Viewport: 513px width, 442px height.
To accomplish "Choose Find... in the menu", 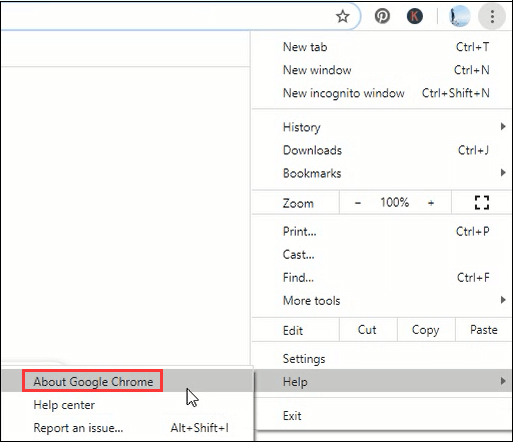I will 382,278.
